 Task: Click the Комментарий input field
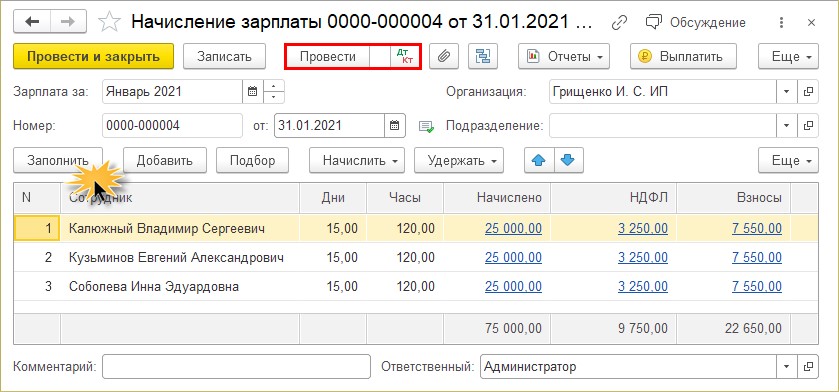pyautogui.click(x=236, y=367)
